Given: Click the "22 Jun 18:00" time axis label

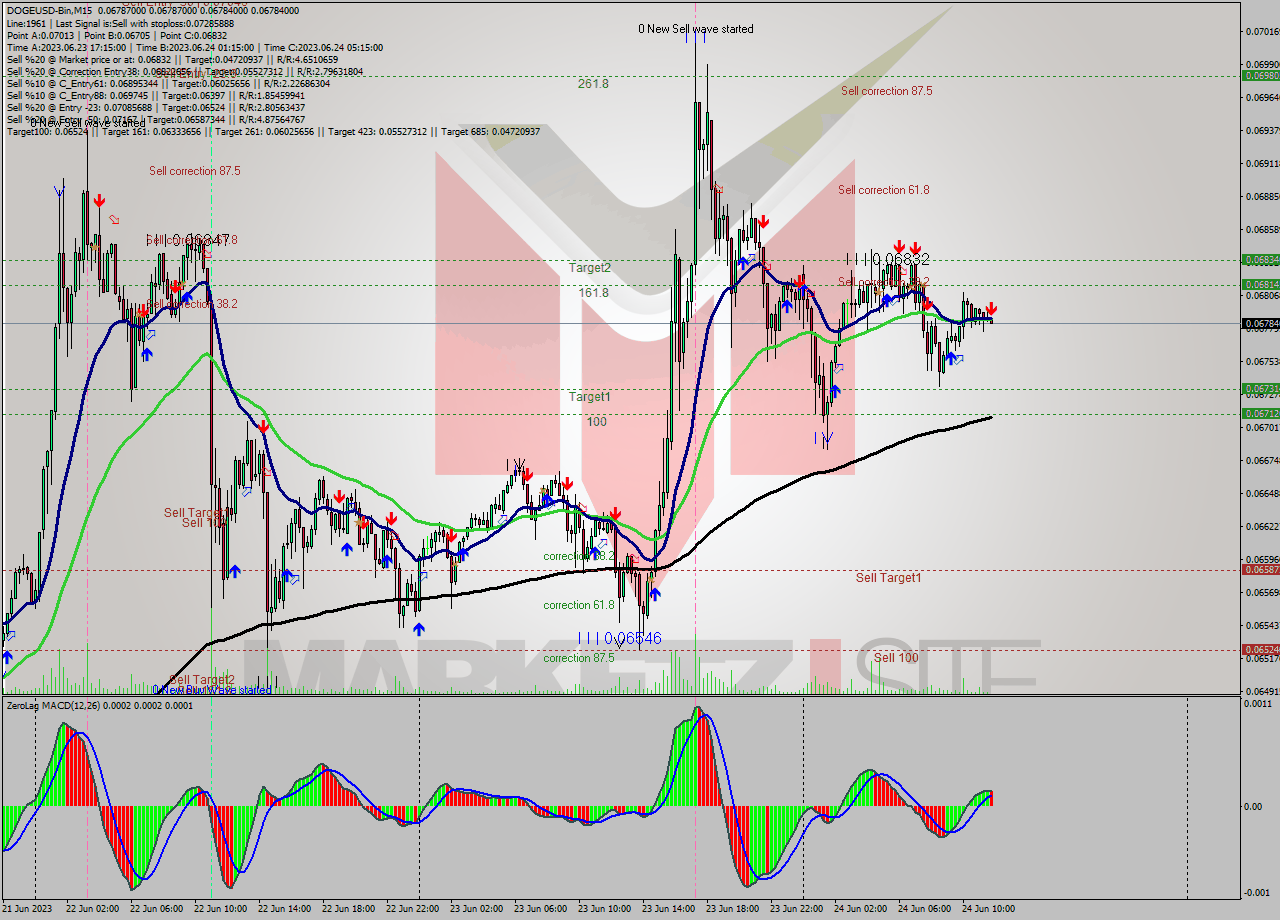Looking at the screenshot, I should pos(348,909).
